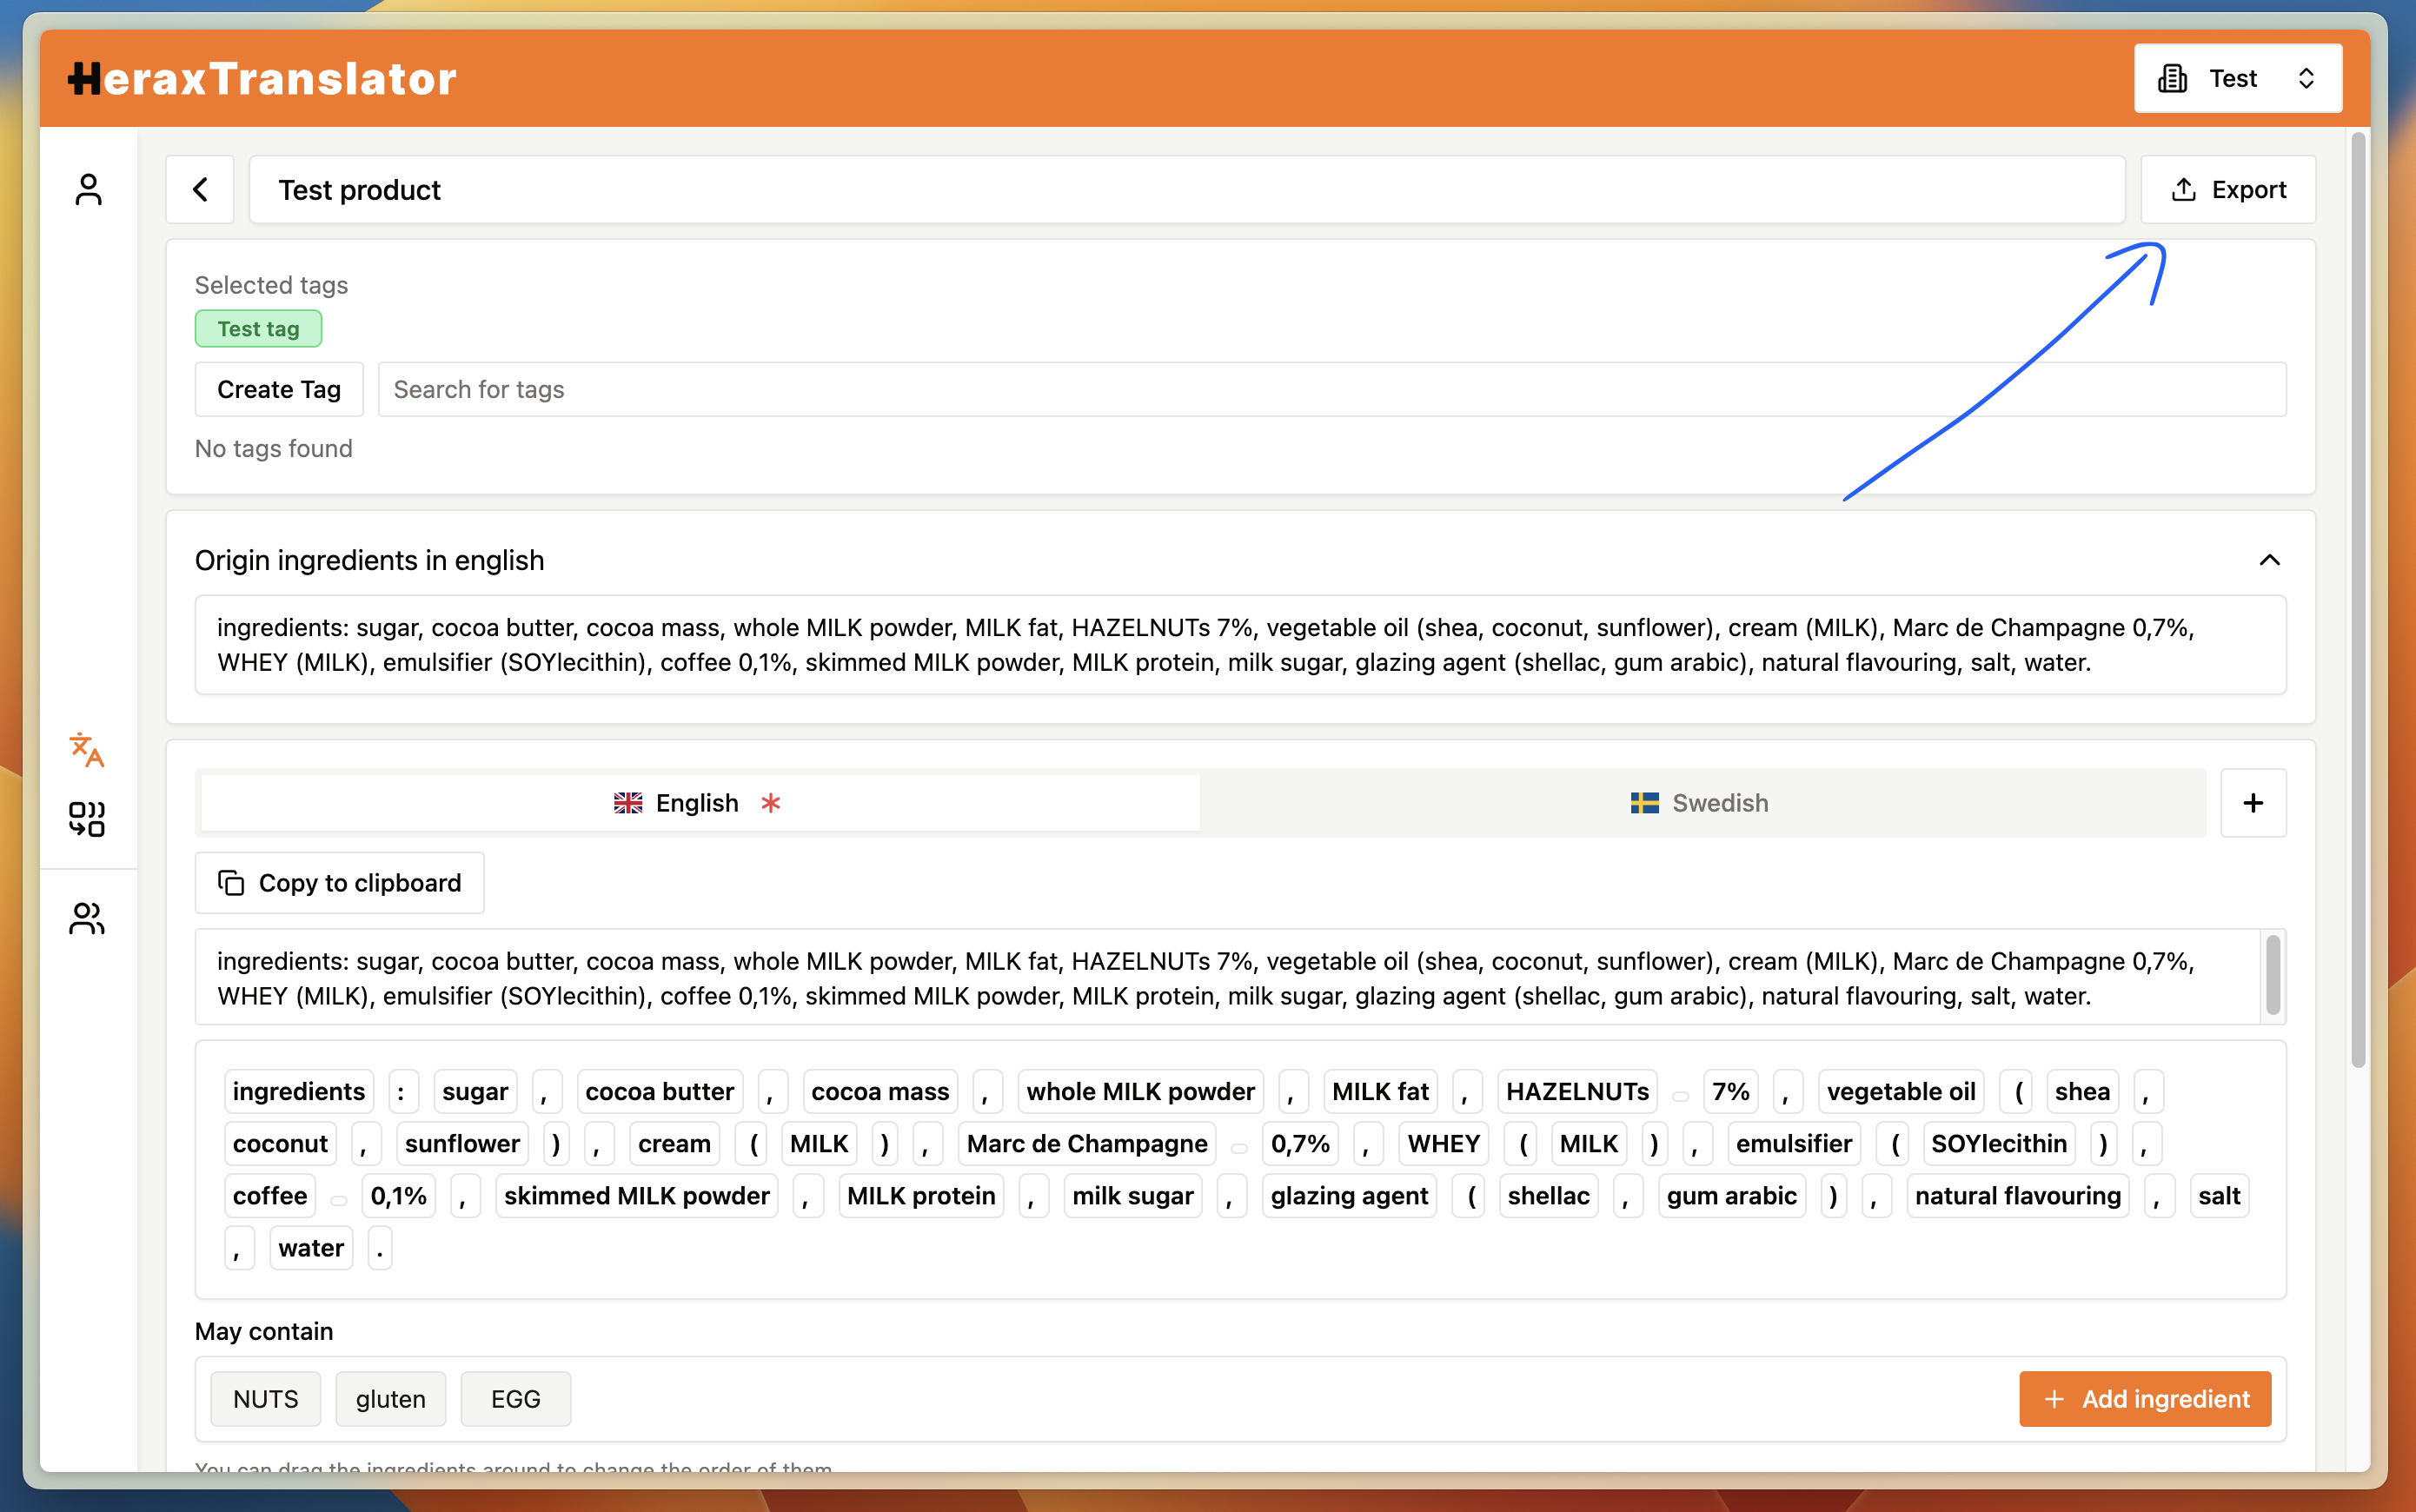Focus the Search for tags field
This screenshot has width=2416, height=1512.
pyautogui.click(x=1331, y=389)
